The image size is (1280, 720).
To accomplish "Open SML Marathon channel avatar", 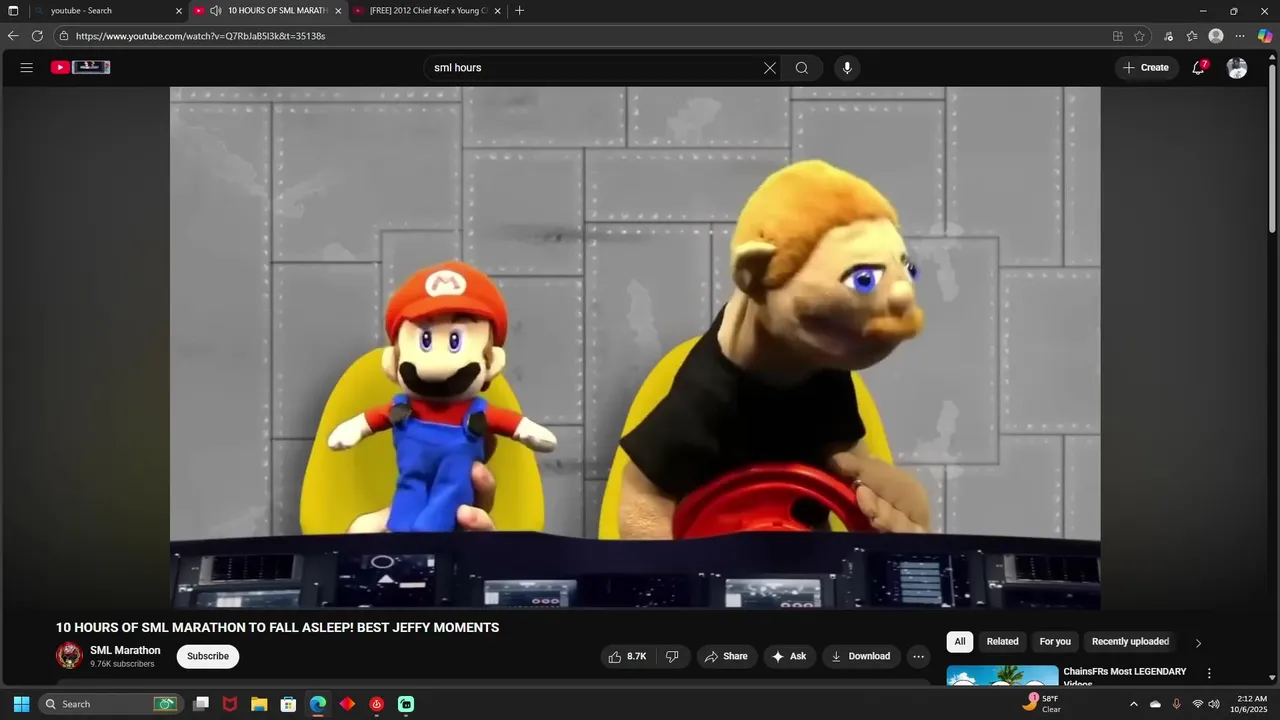I will (x=69, y=656).
